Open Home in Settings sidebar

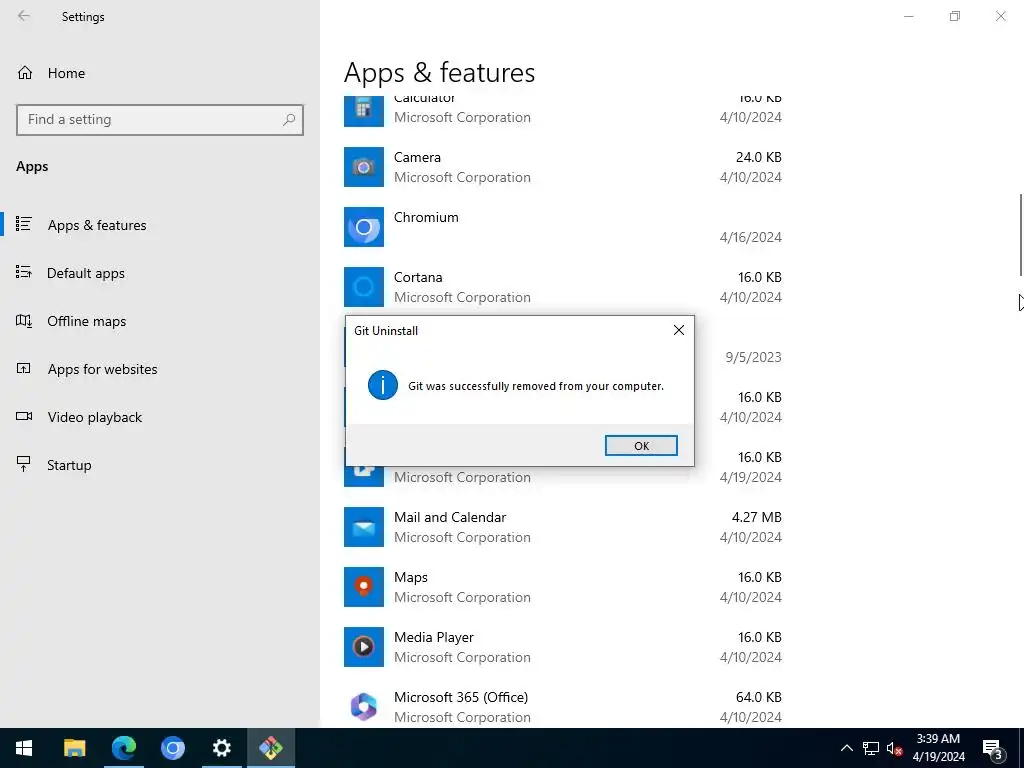[x=160, y=73]
